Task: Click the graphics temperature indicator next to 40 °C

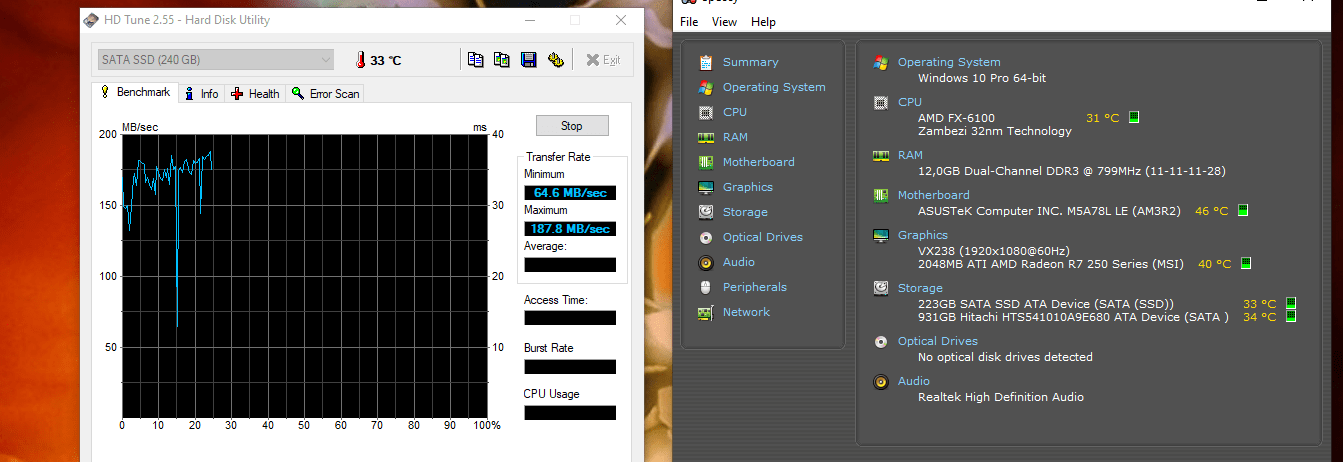Action: (x=1246, y=264)
